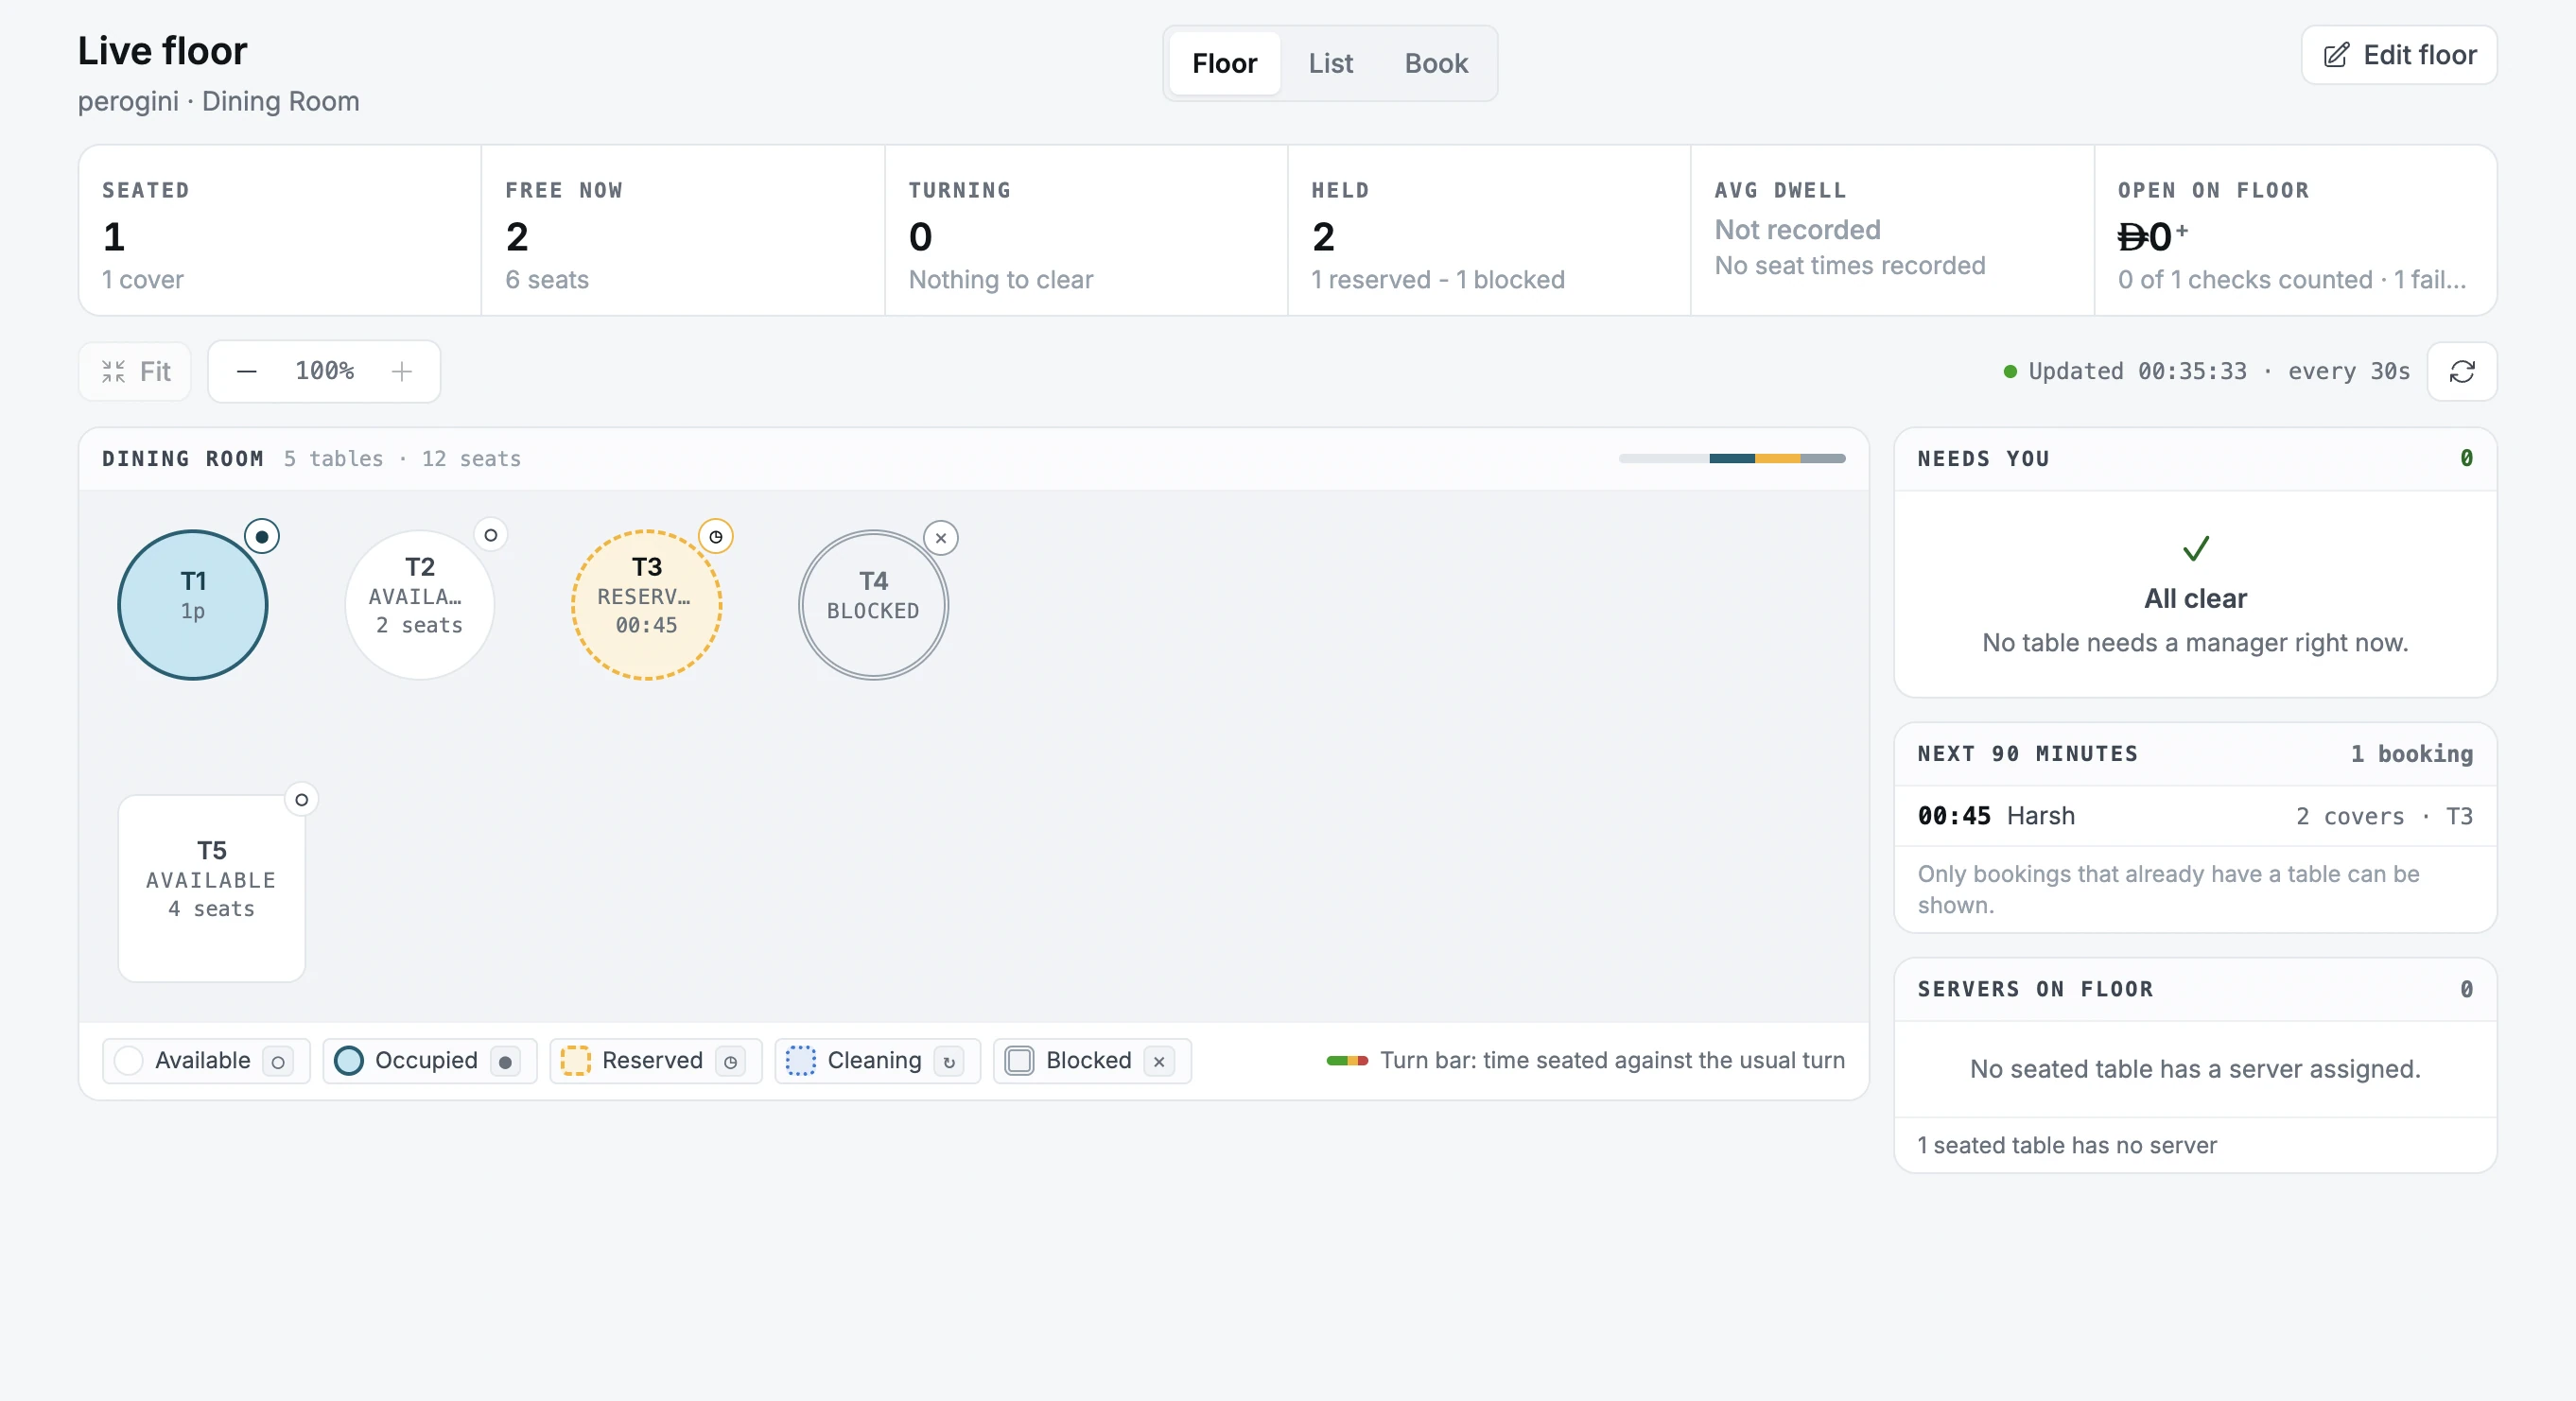Click the clock badge on table T3
This screenshot has height=1401, width=2576.
click(x=716, y=537)
